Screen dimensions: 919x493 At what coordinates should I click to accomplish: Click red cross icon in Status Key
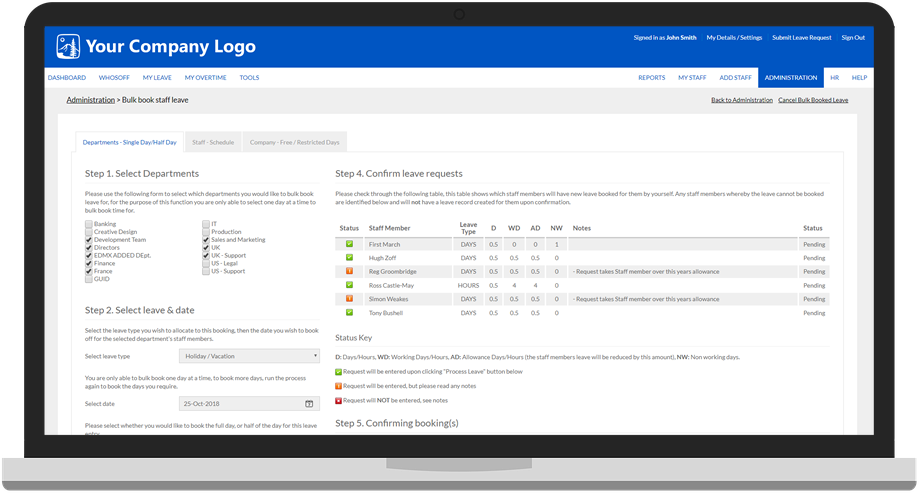point(338,400)
